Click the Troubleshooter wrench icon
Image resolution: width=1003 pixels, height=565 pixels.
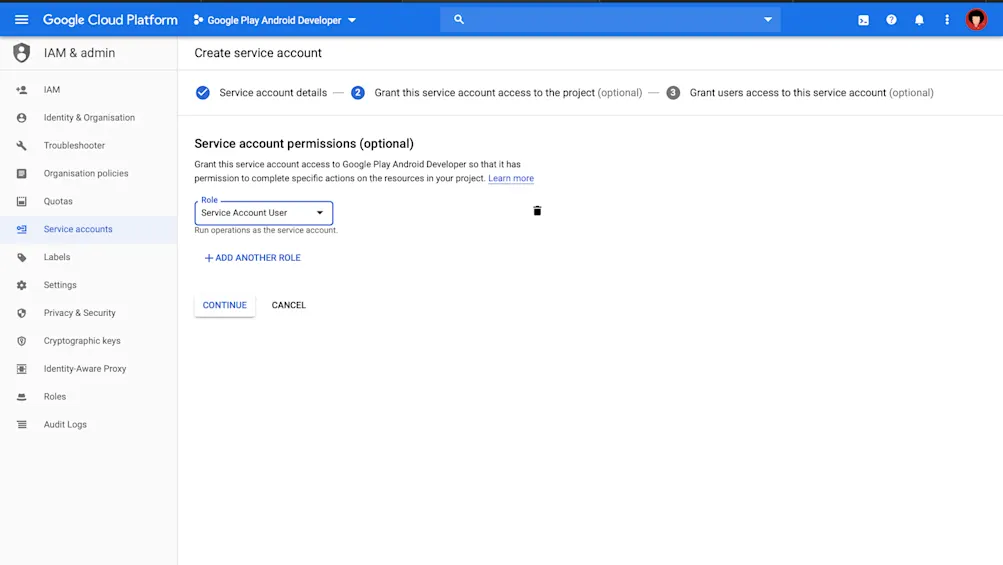point(22,145)
